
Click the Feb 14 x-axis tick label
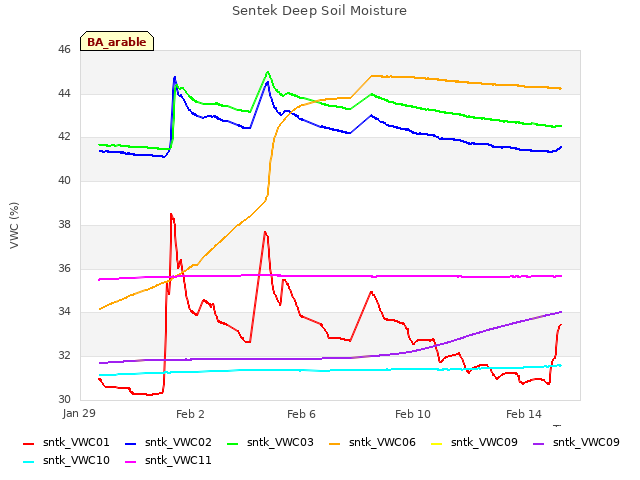524,414
